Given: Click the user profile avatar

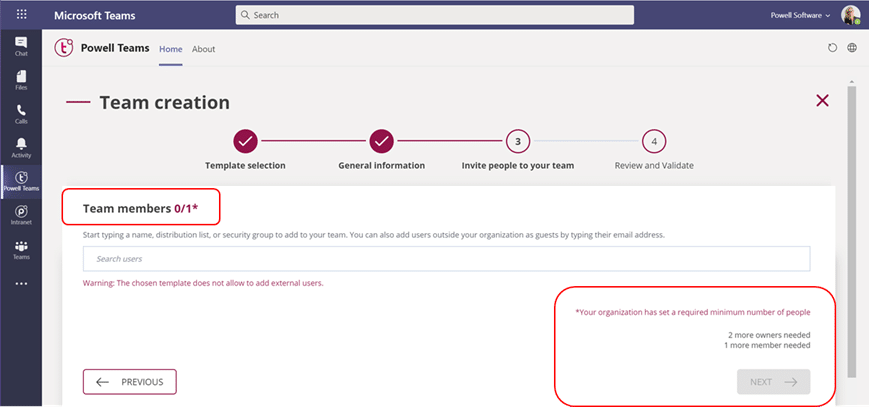Looking at the screenshot, I should coord(850,15).
